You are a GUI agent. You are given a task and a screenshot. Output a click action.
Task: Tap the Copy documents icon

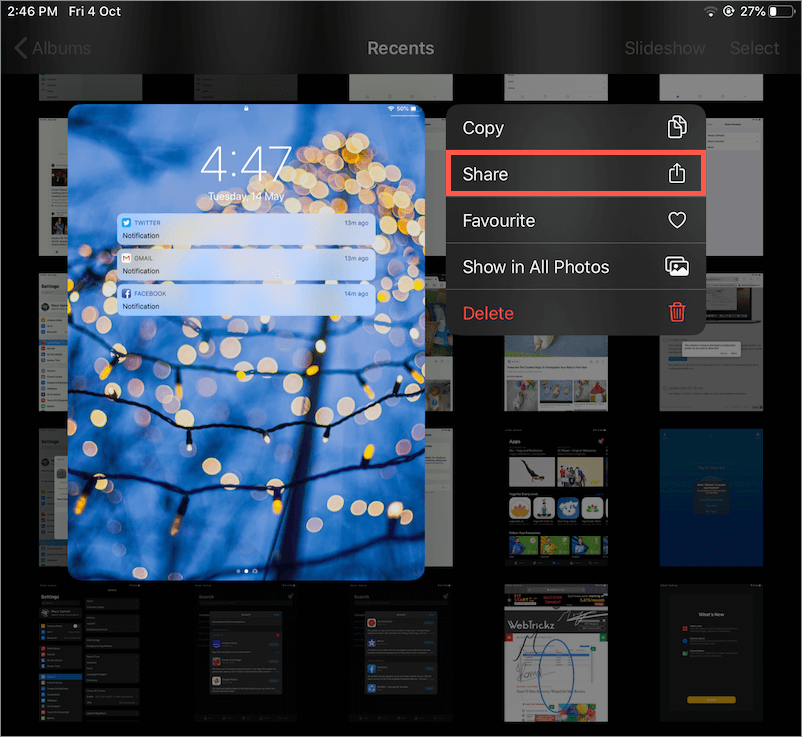tap(677, 127)
